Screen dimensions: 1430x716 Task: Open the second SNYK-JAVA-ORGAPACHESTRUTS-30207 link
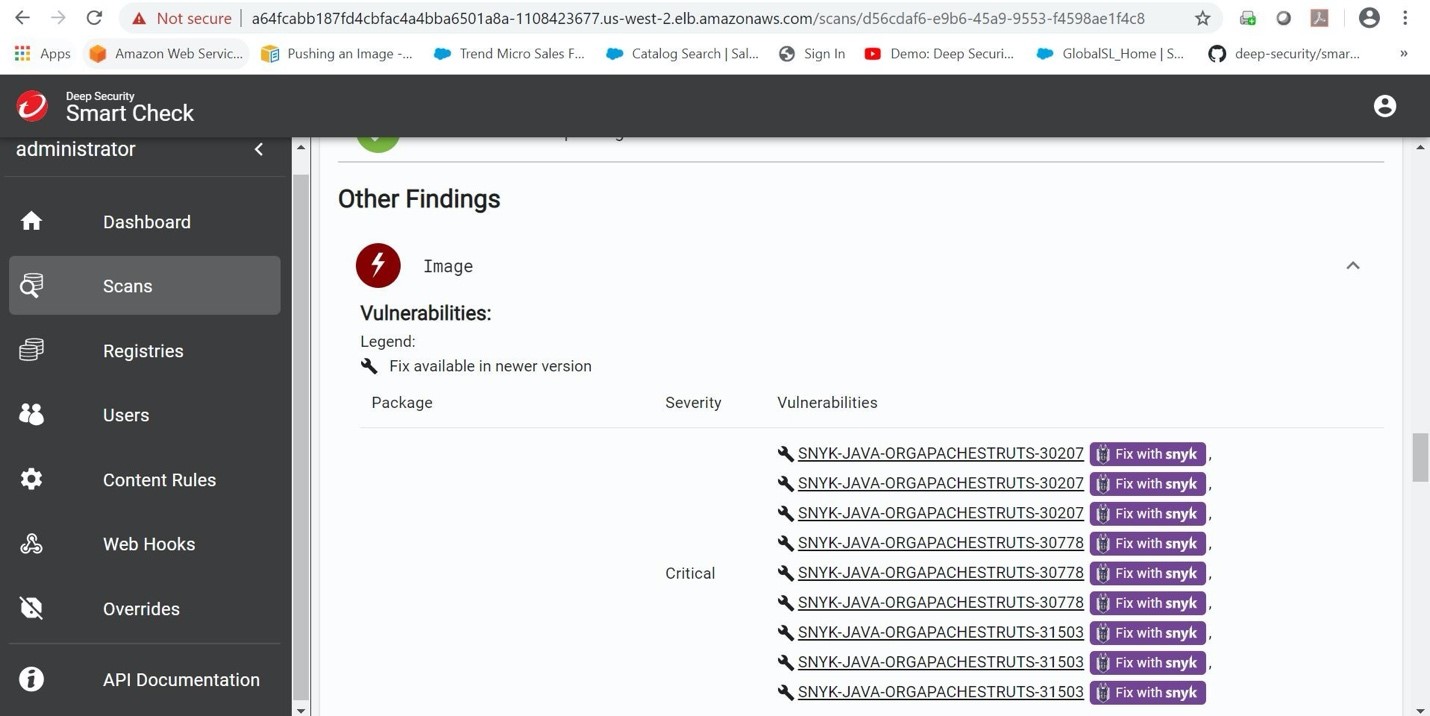coord(941,483)
